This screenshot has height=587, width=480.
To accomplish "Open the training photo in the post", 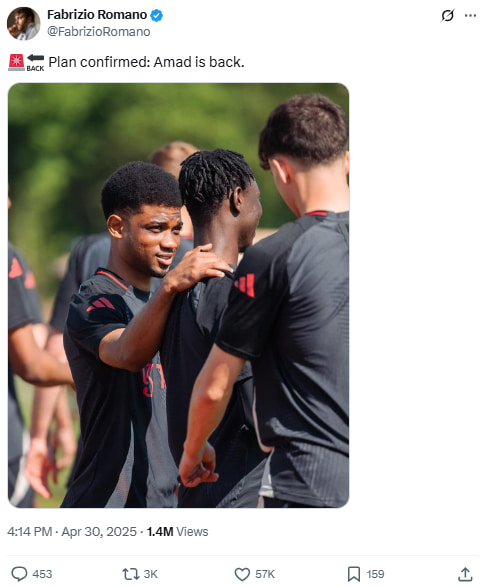I will click(179, 295).
